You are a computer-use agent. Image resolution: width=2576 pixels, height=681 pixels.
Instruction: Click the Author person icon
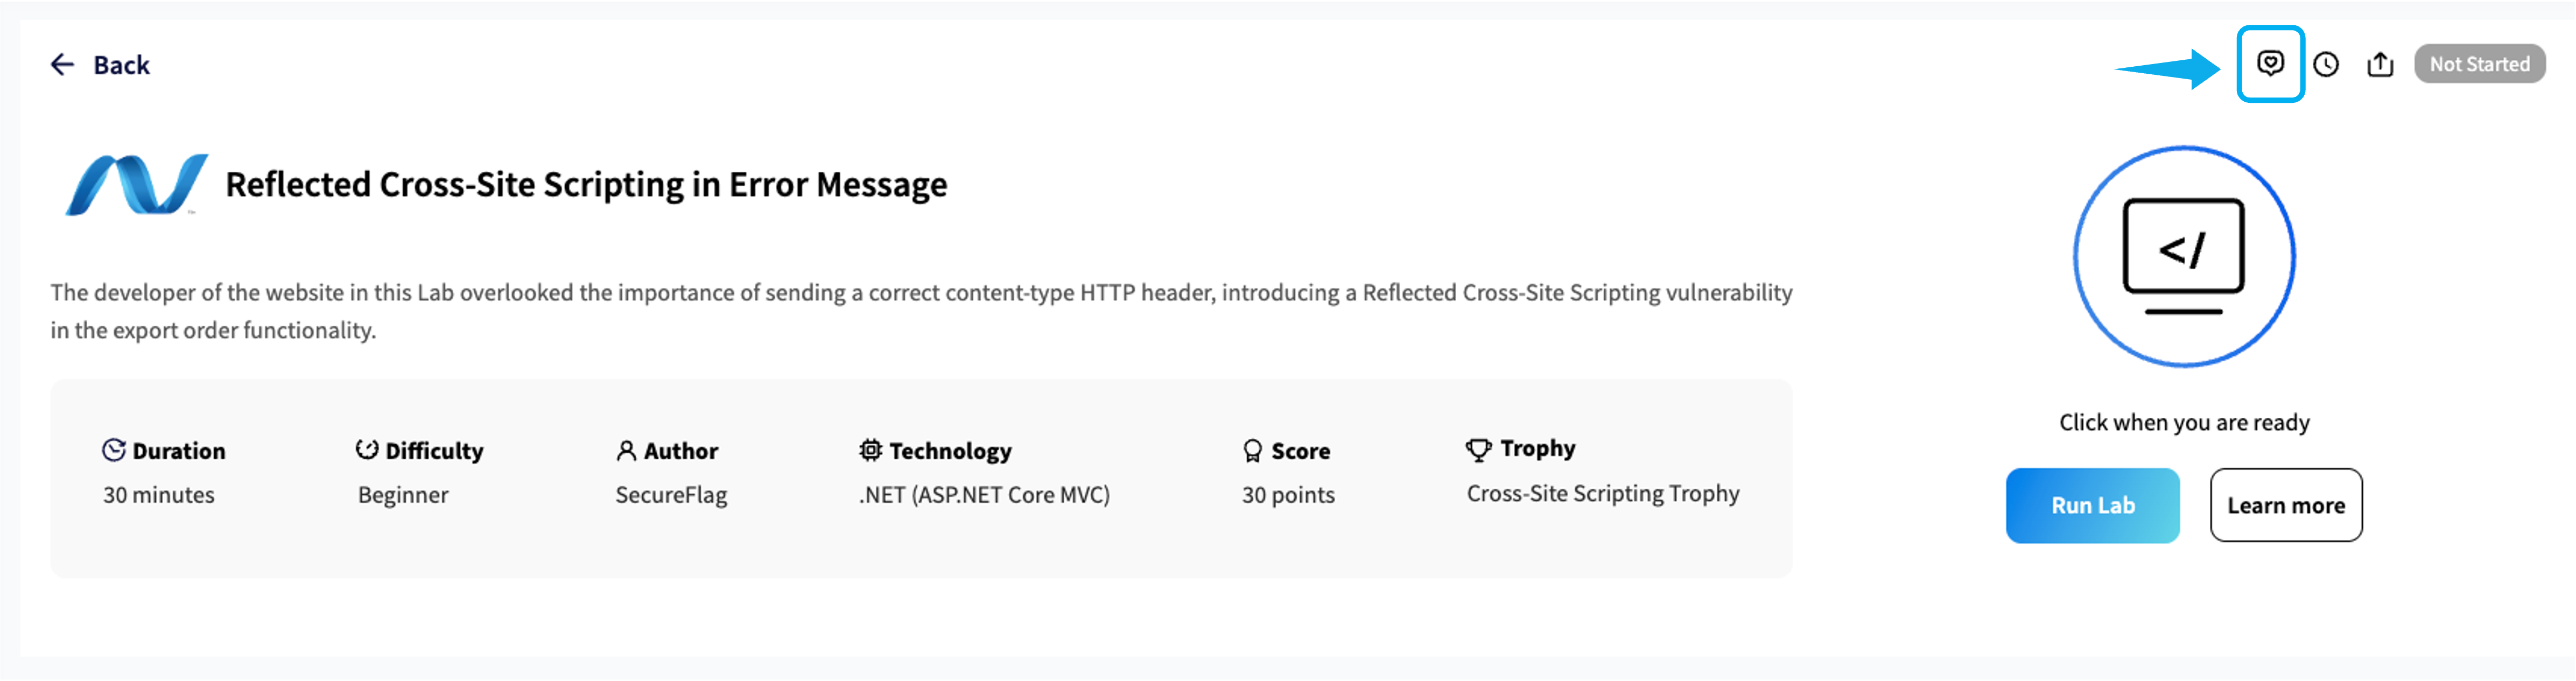(626, 451)
